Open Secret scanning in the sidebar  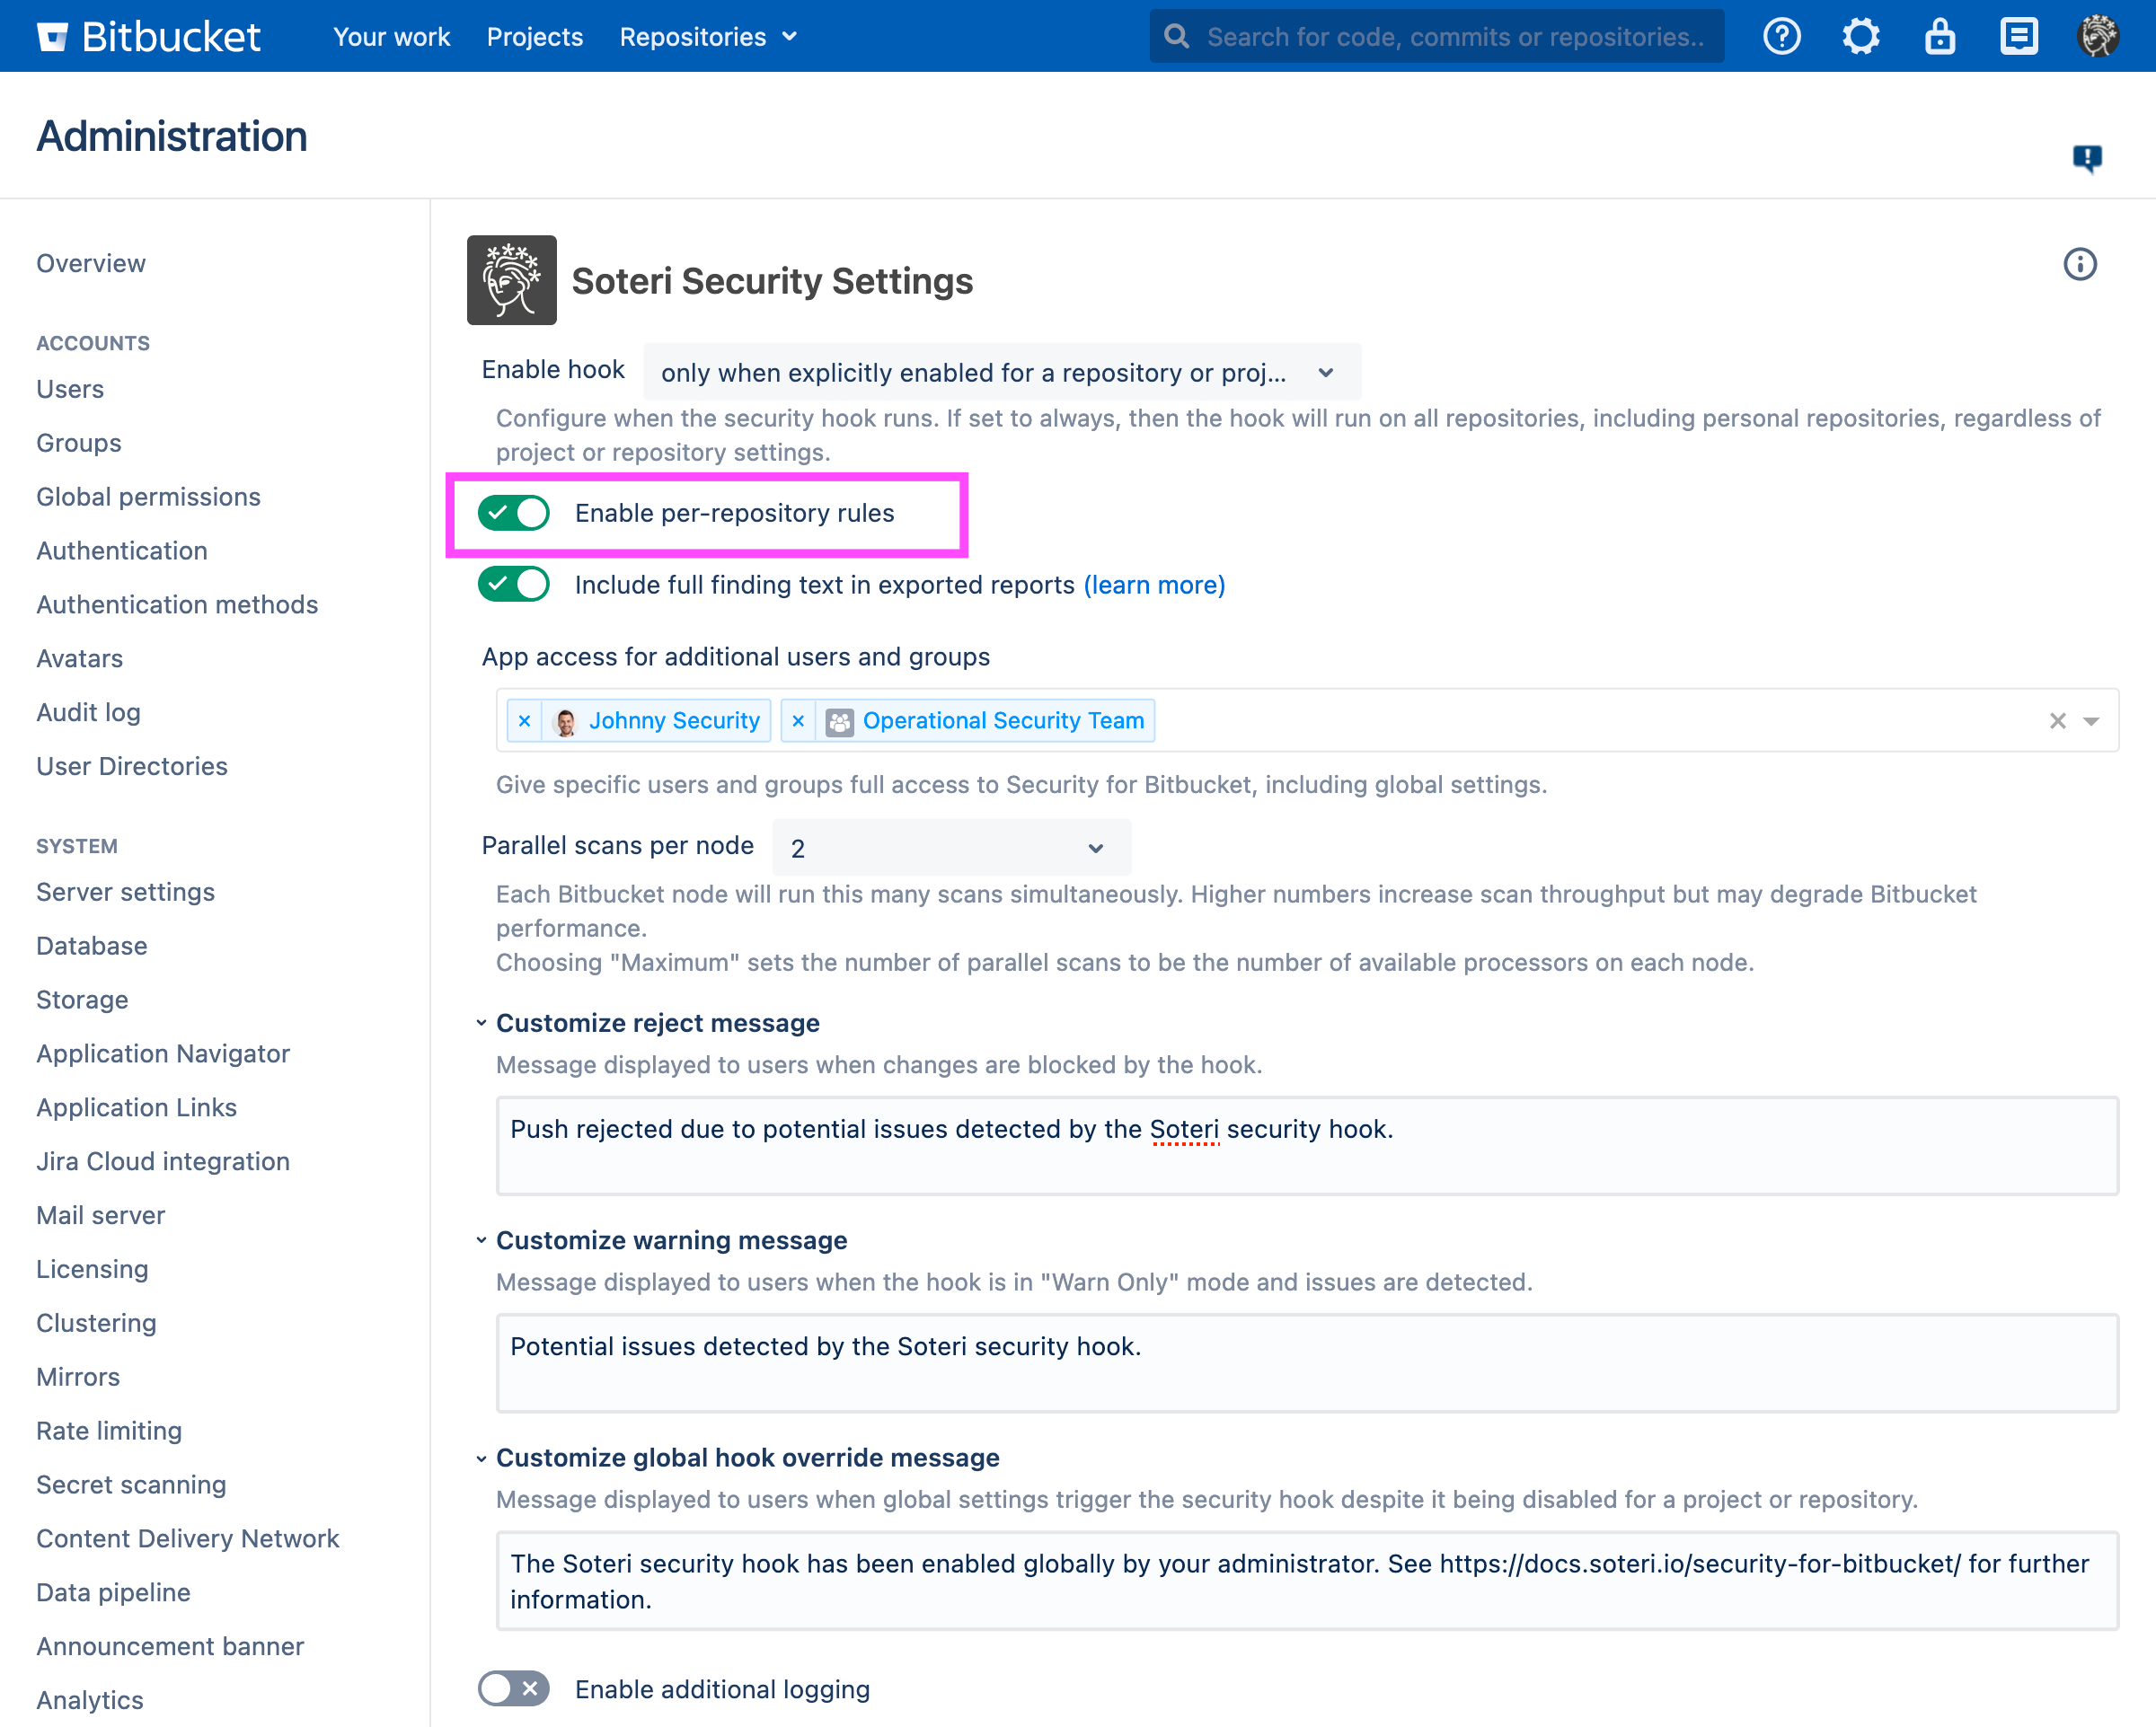(131, 1485)
